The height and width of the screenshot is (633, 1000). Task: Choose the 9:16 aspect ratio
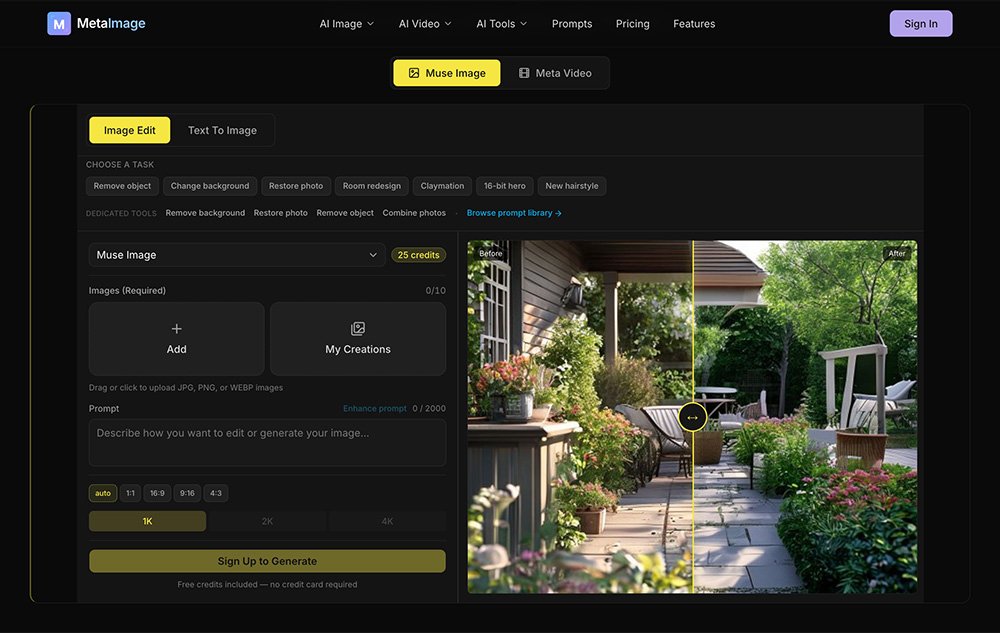(x=187, y=493)
